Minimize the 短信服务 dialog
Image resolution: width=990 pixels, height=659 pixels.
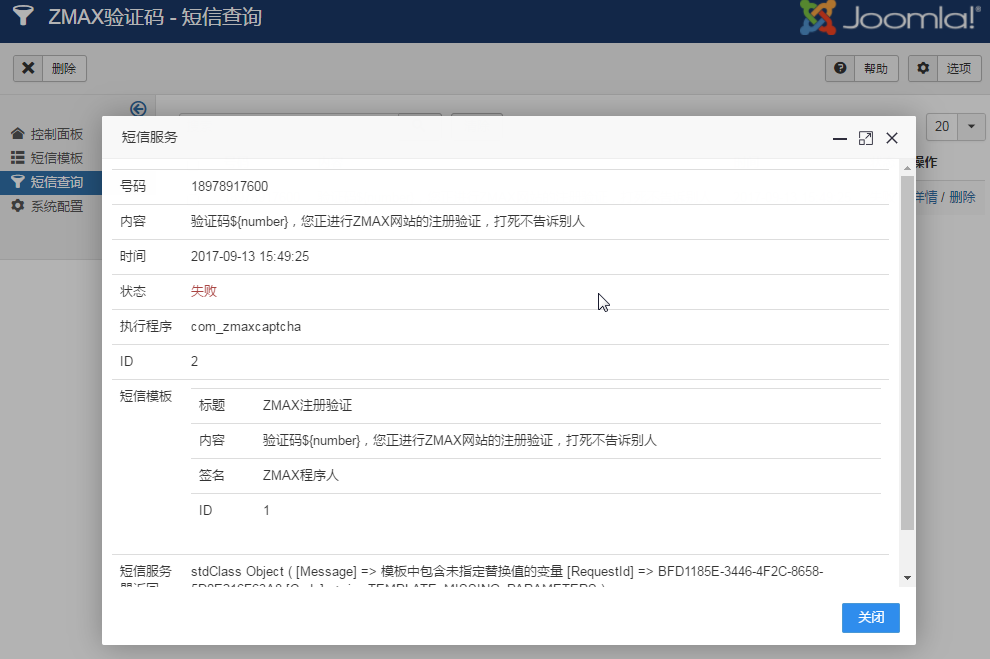point(840,138)
